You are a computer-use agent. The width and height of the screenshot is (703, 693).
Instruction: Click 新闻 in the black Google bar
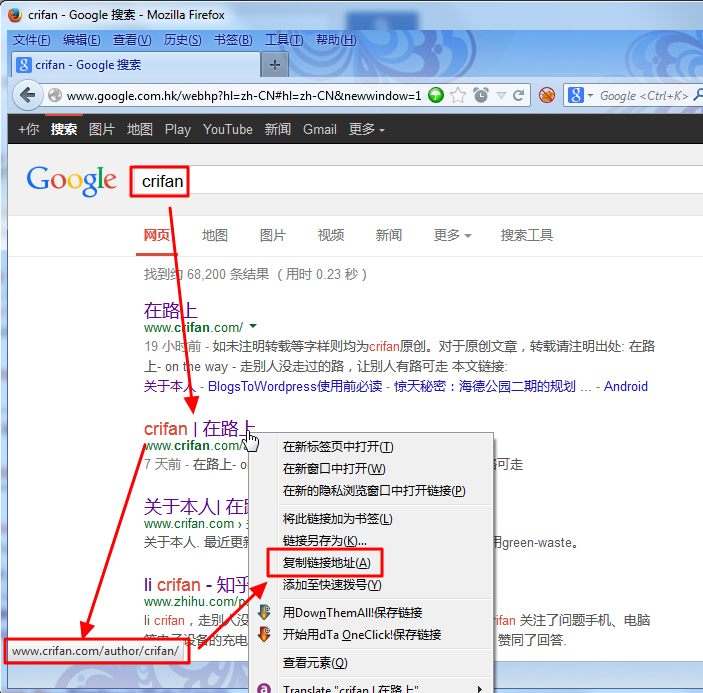pos(278,130)
